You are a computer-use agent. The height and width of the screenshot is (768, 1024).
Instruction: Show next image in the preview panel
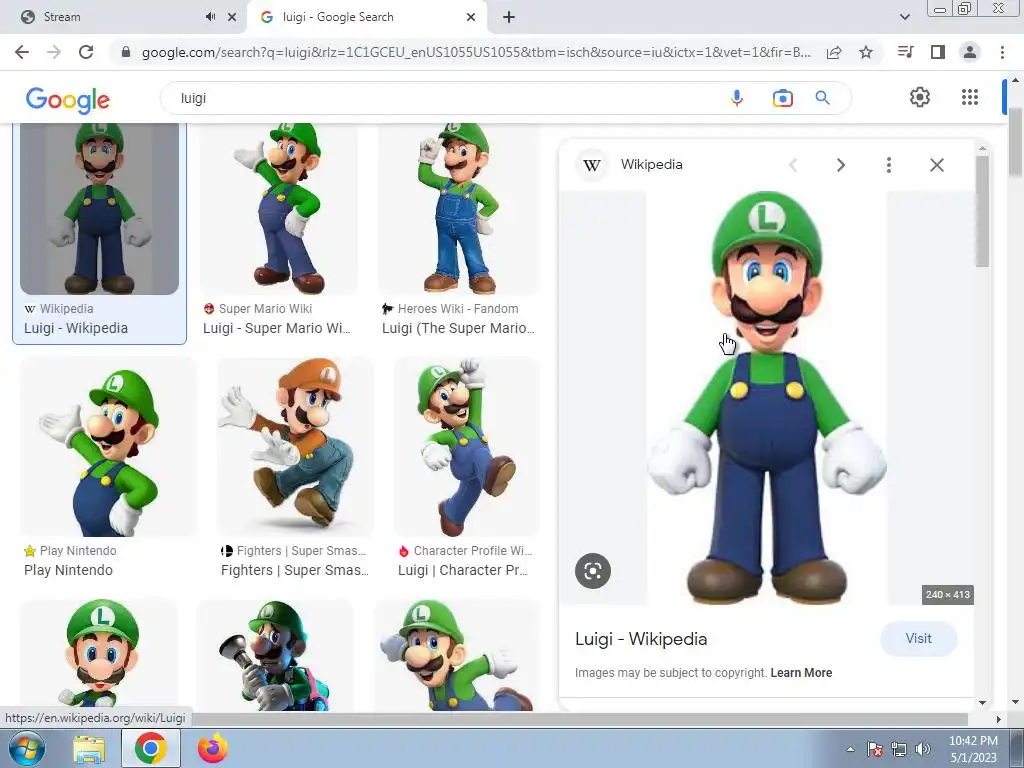coord(840,165)
